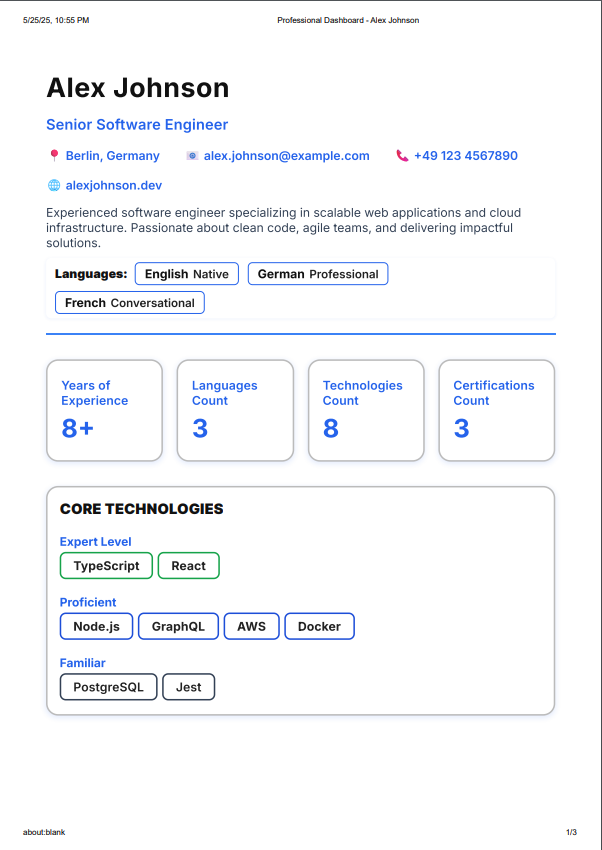Click the 8+ experience value
This screenshot has width=602, height=850.
[77, 428]
